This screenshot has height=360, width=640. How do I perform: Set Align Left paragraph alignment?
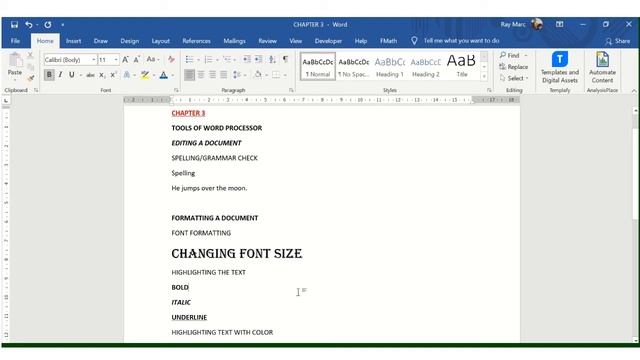(189, 75)
